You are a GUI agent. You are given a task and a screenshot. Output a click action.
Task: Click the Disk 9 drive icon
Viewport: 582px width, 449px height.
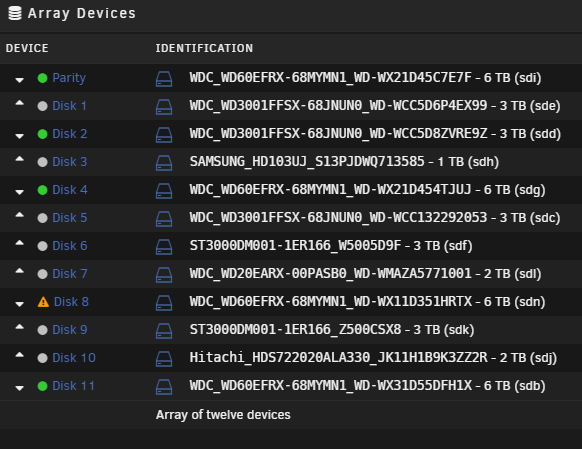click(164, 331)
